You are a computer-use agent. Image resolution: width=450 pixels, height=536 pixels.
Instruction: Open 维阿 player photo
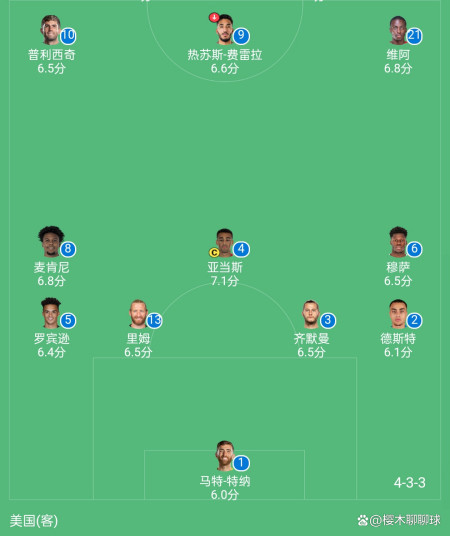coord(398,30)
